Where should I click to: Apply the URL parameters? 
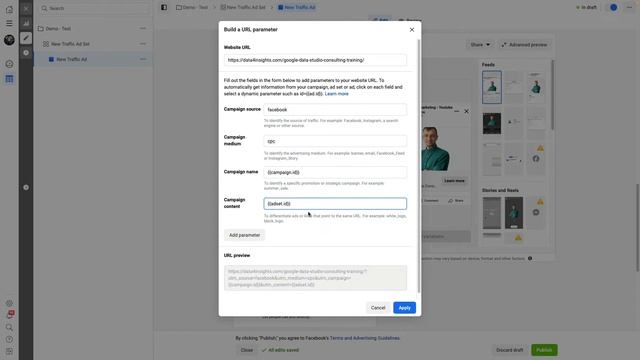point(404,308)
